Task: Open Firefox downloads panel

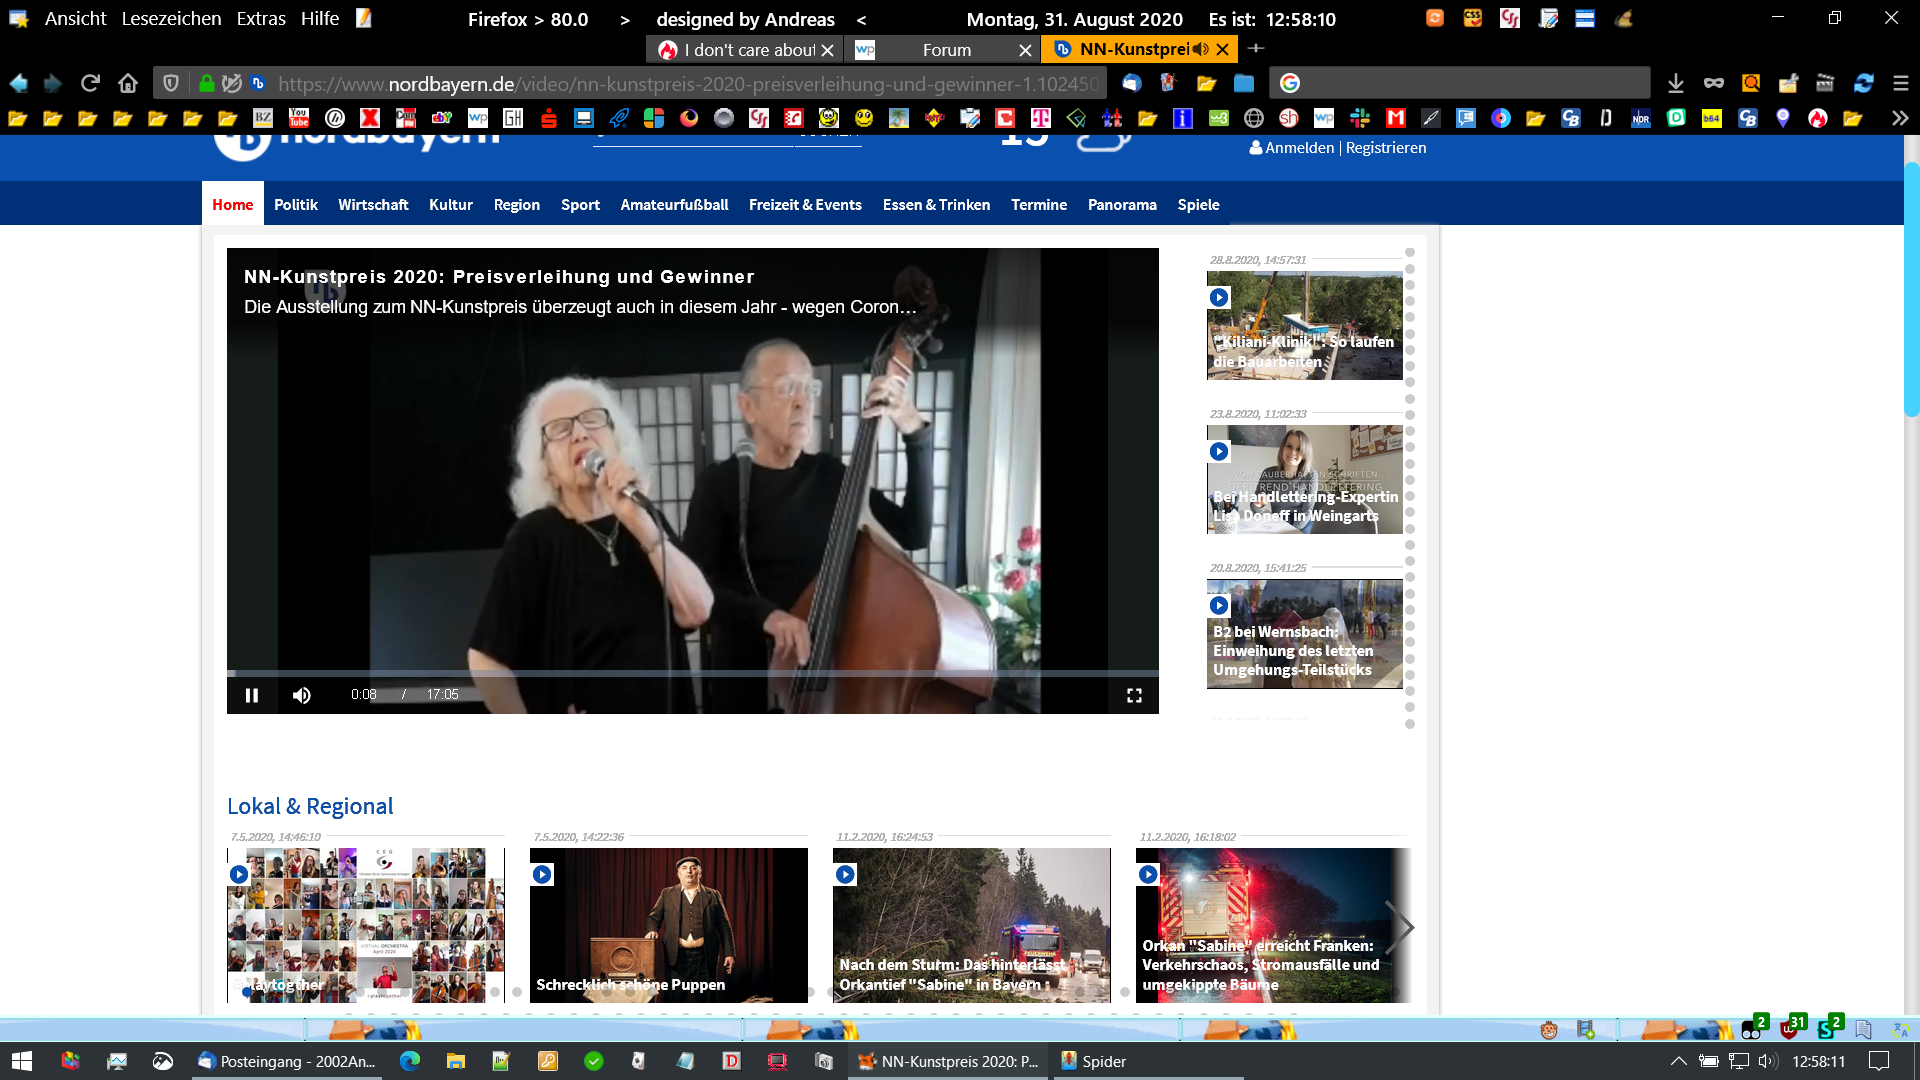Action: 1676,83
